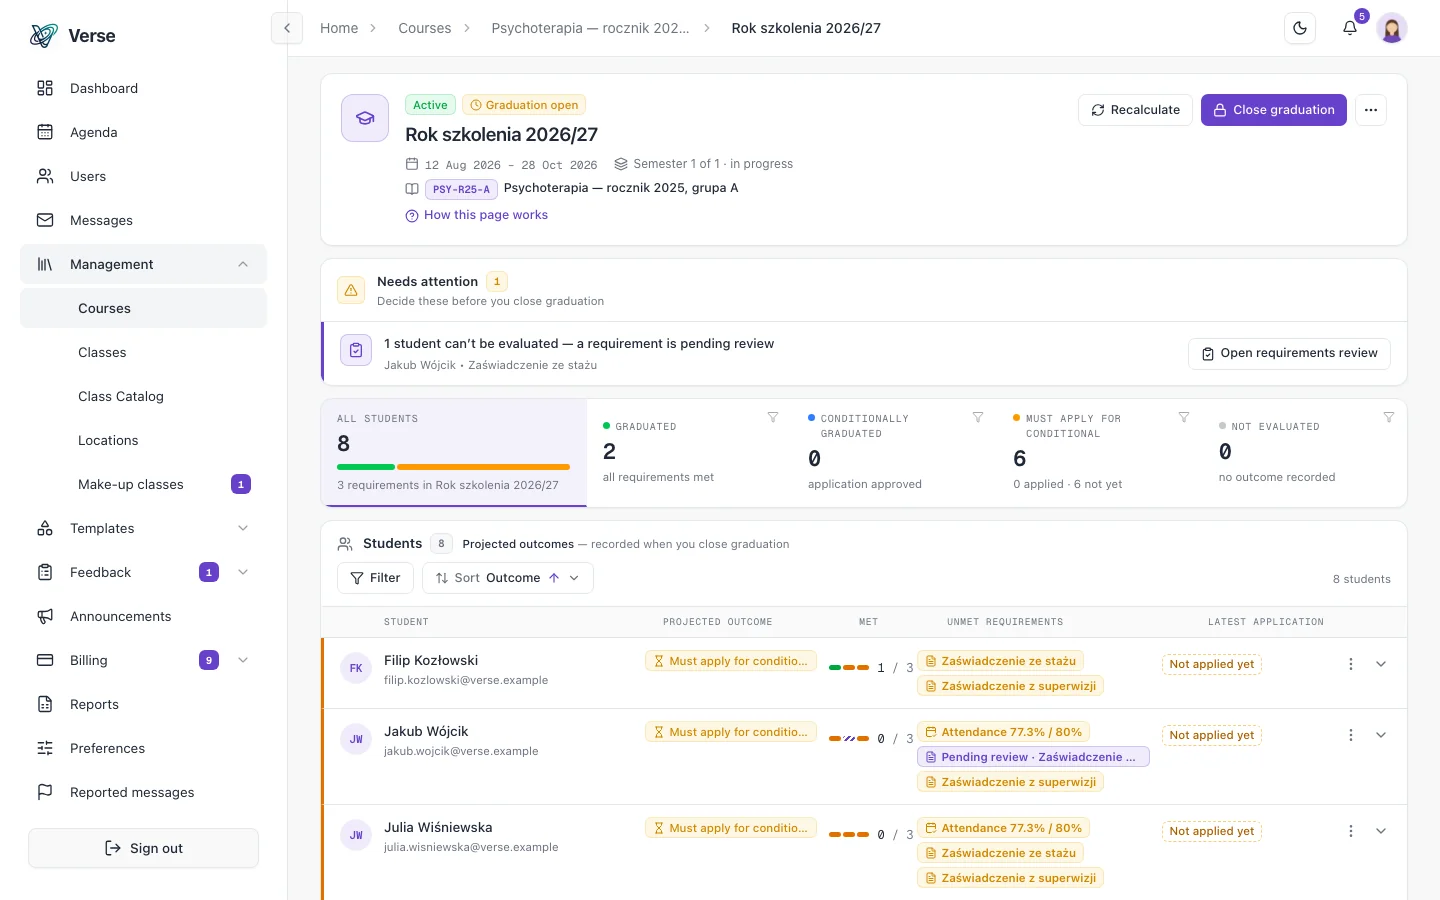Collapse sidebar with the back chevron button
The image size is (1440, 900).
coord(287,28)
